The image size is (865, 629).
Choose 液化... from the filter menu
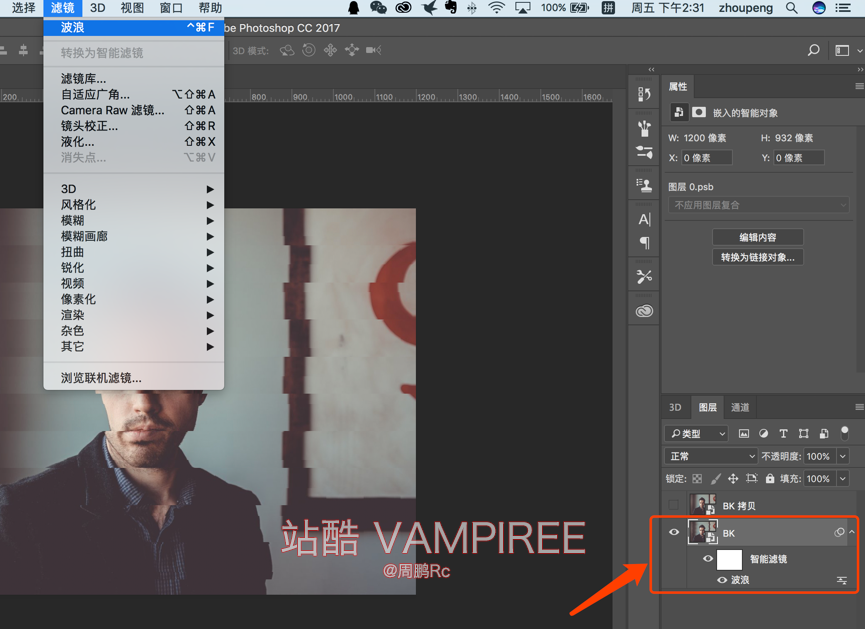point(134,142)
